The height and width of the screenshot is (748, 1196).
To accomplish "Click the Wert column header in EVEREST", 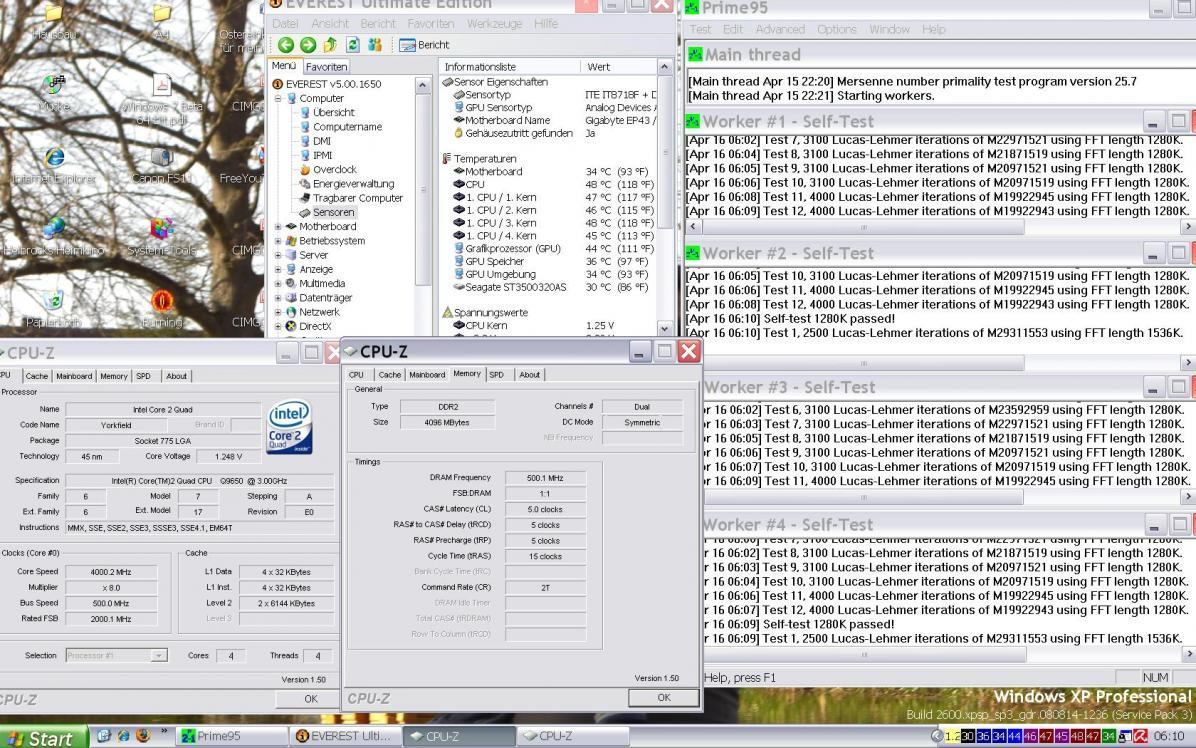I will point(619,67).
